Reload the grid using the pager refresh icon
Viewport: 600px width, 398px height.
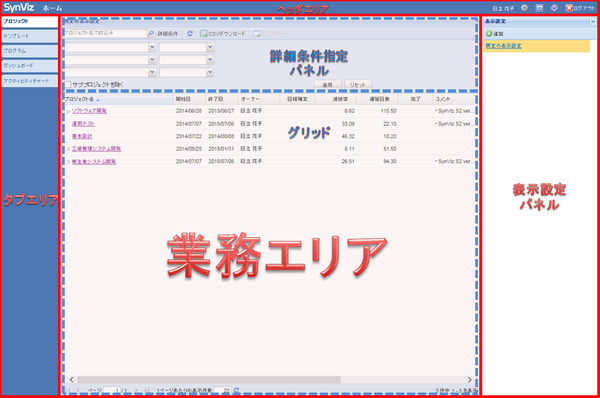(236, 390)
